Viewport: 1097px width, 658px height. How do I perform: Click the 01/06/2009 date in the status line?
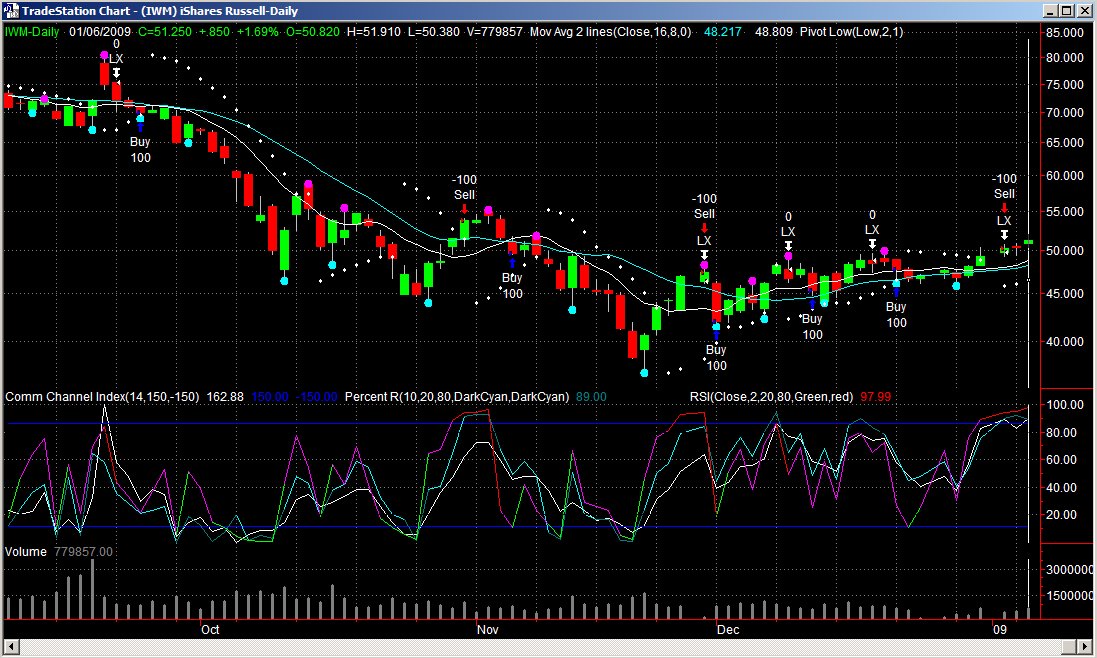[100, 32]
